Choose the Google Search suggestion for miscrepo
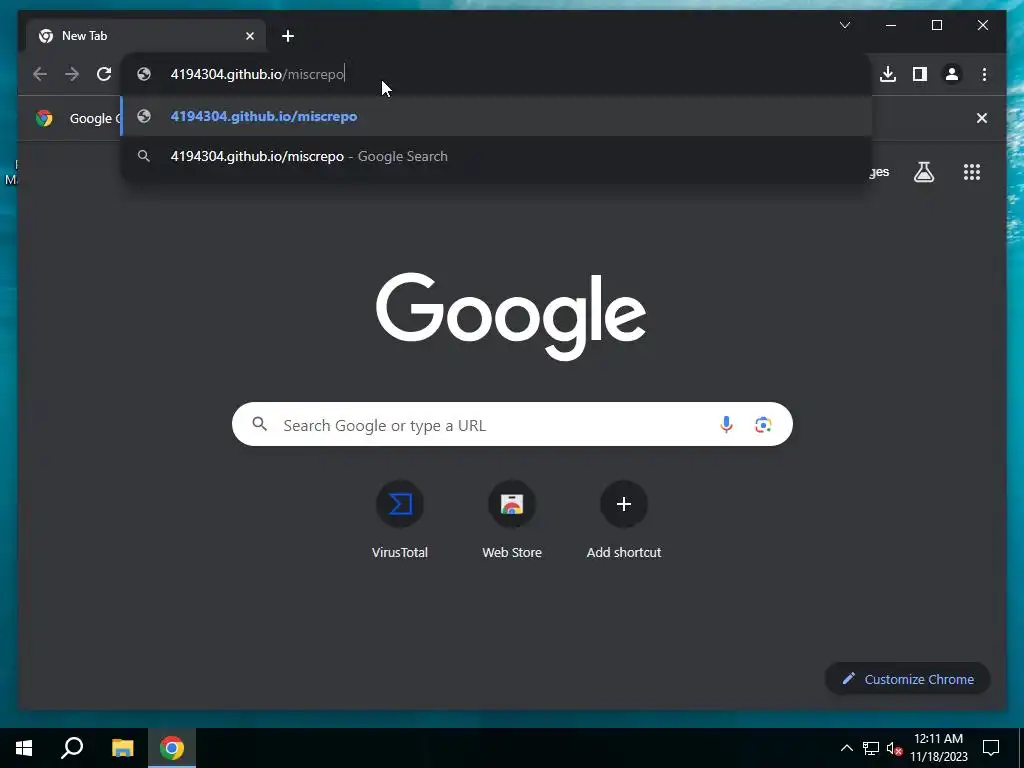This screenshot has height=768, width=1024. tap(496, 156)
